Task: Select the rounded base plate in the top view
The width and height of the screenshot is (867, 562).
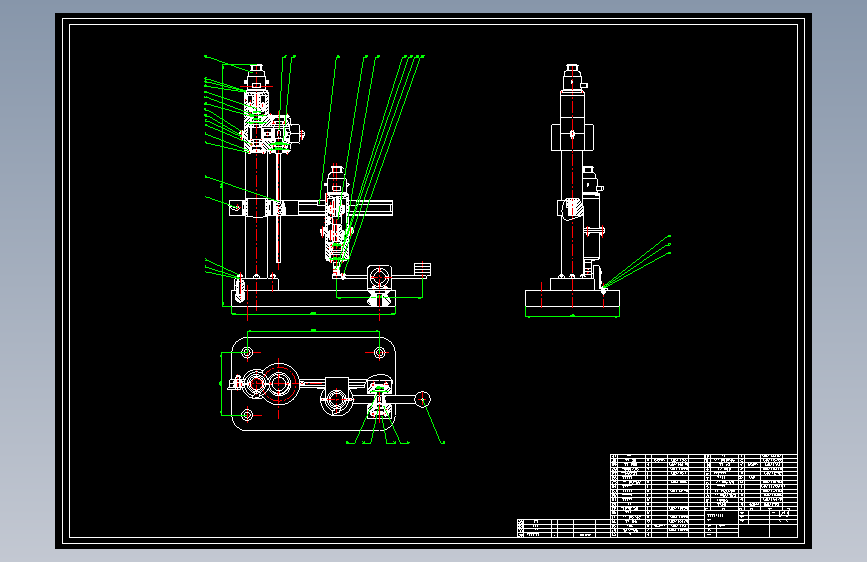Action: [314, 383]
